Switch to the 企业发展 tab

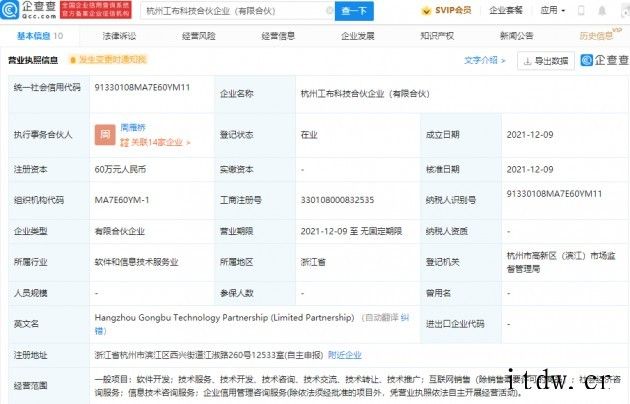pyautogui.click(x=358, y=36)
